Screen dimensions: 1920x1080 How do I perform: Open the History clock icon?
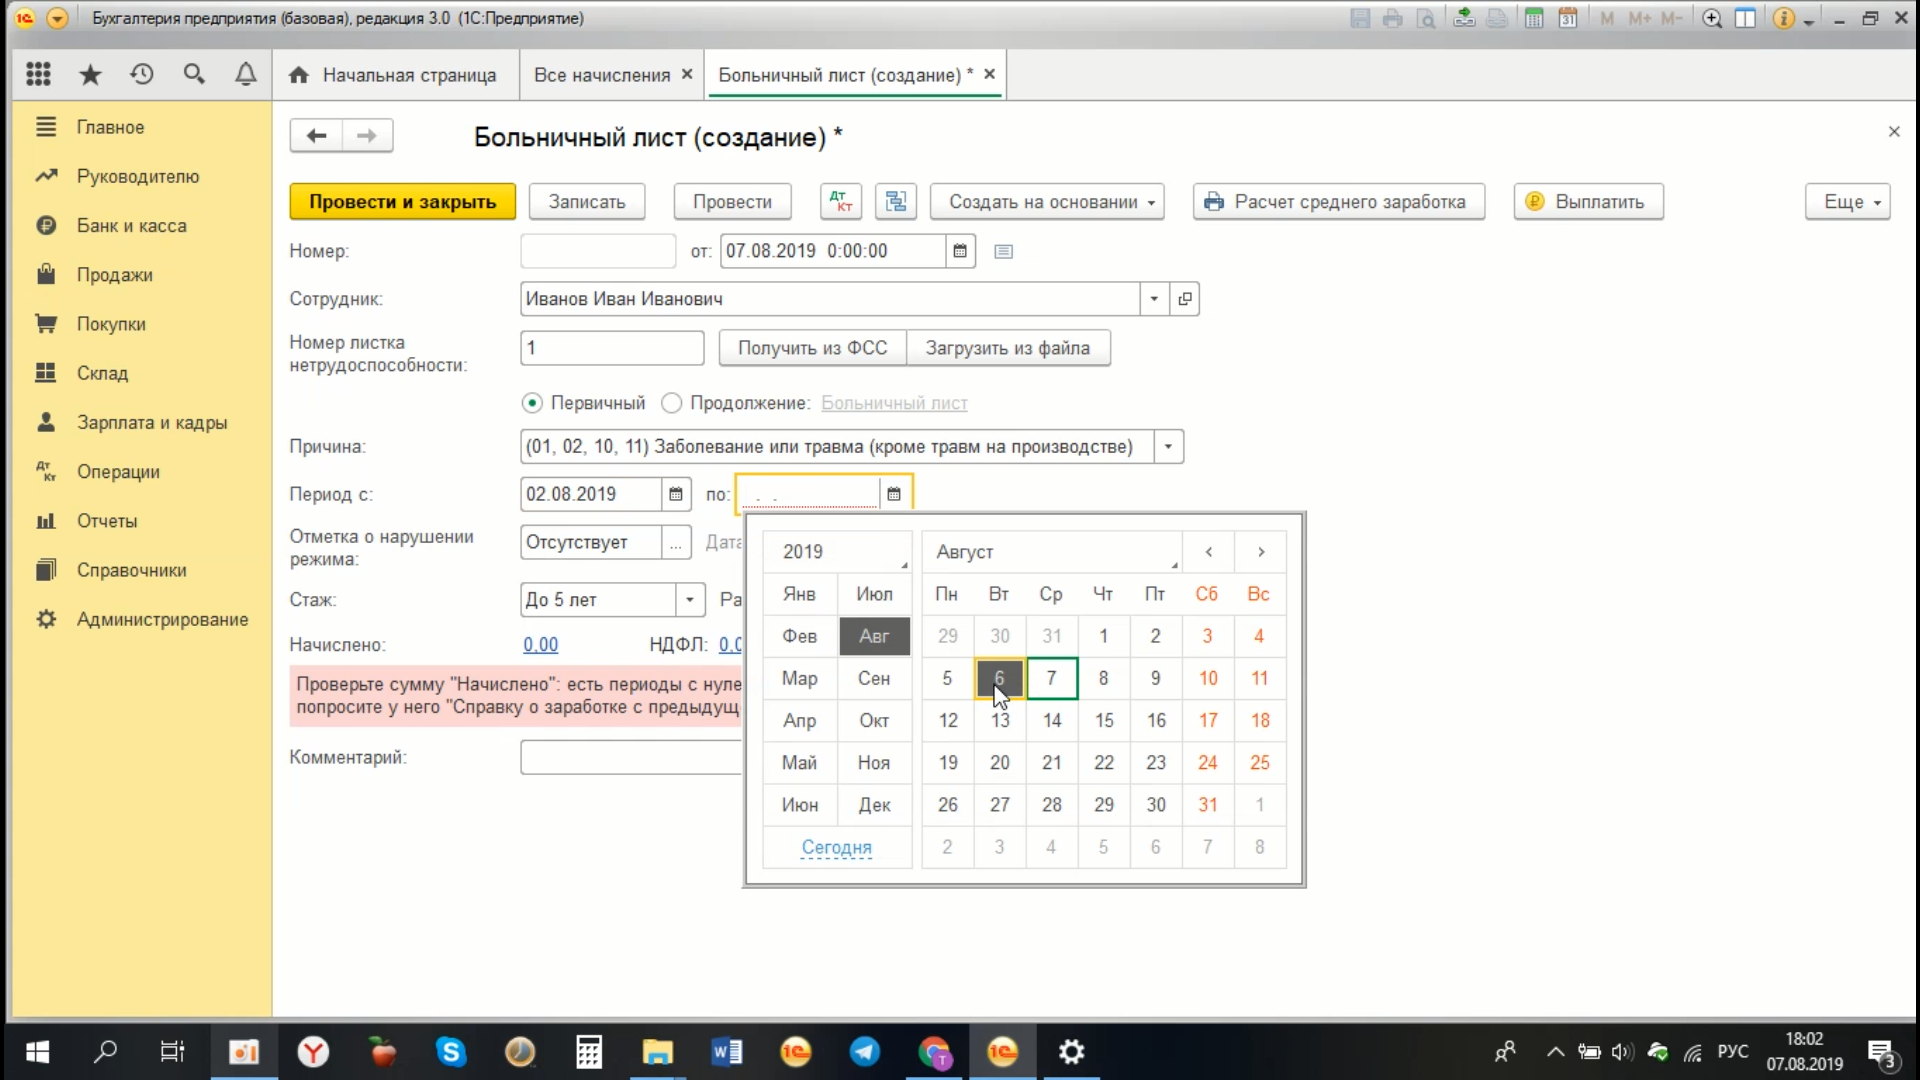tap(142, 74)
